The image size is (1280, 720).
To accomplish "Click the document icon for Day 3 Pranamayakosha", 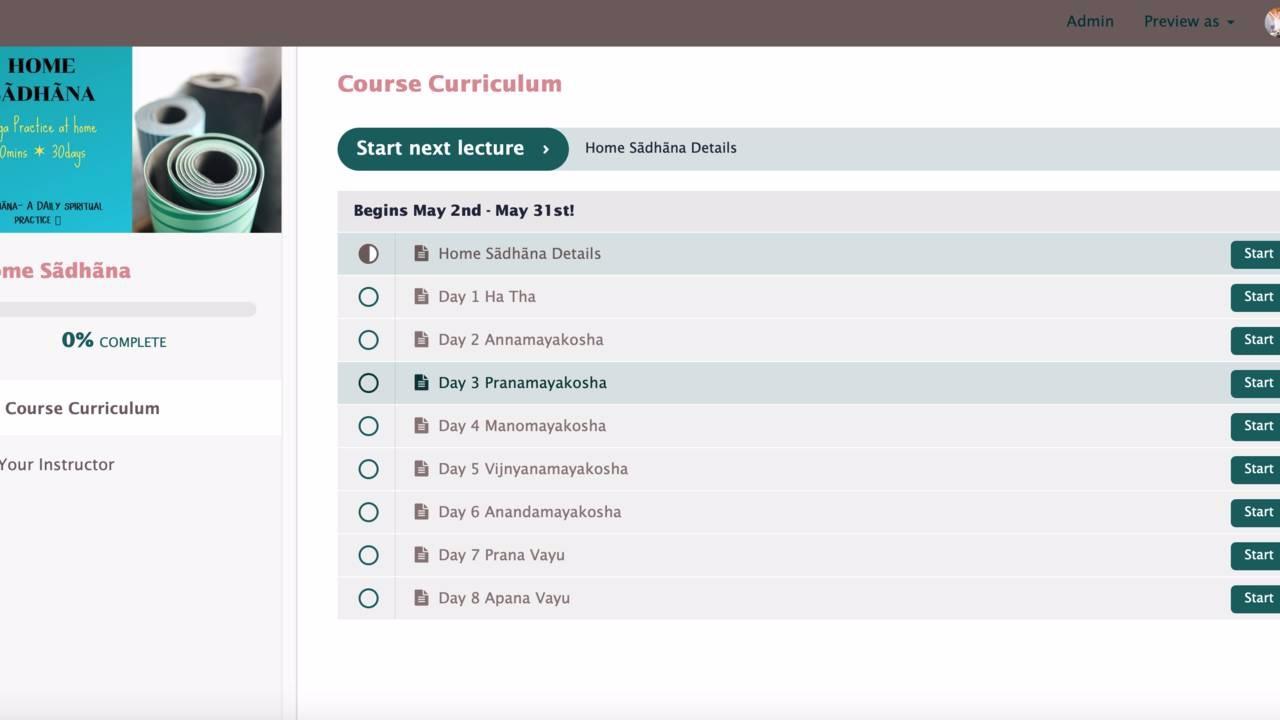I will pos(421,383).
